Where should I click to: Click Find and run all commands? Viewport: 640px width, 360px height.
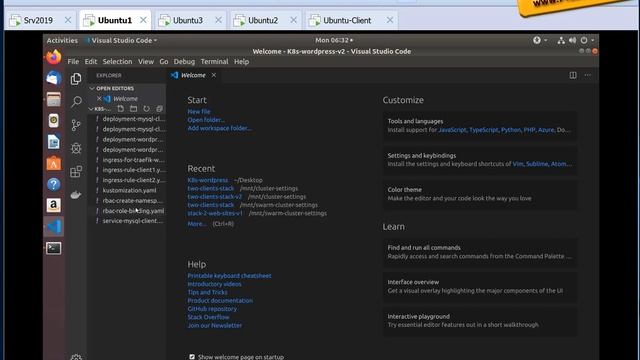[x=480, y=252]
